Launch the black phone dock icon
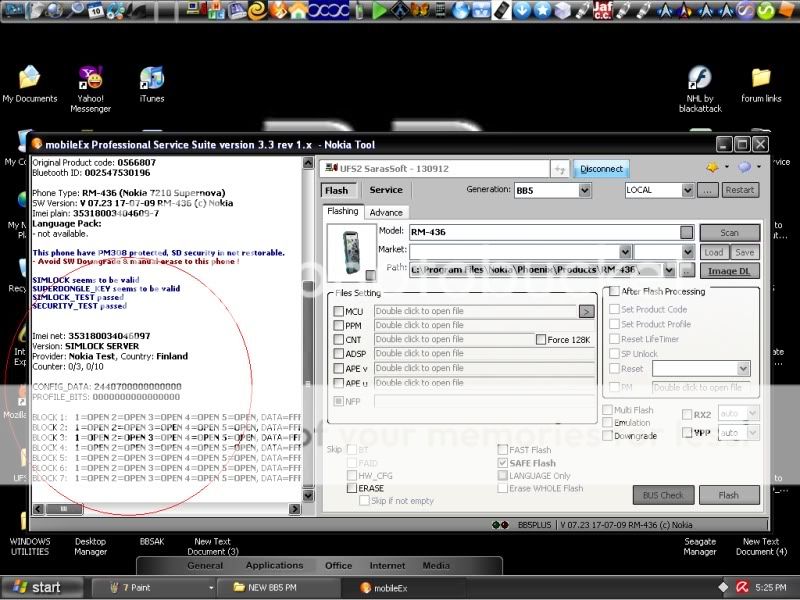Screen dimensions: 800x600 [x=502, y=10]
